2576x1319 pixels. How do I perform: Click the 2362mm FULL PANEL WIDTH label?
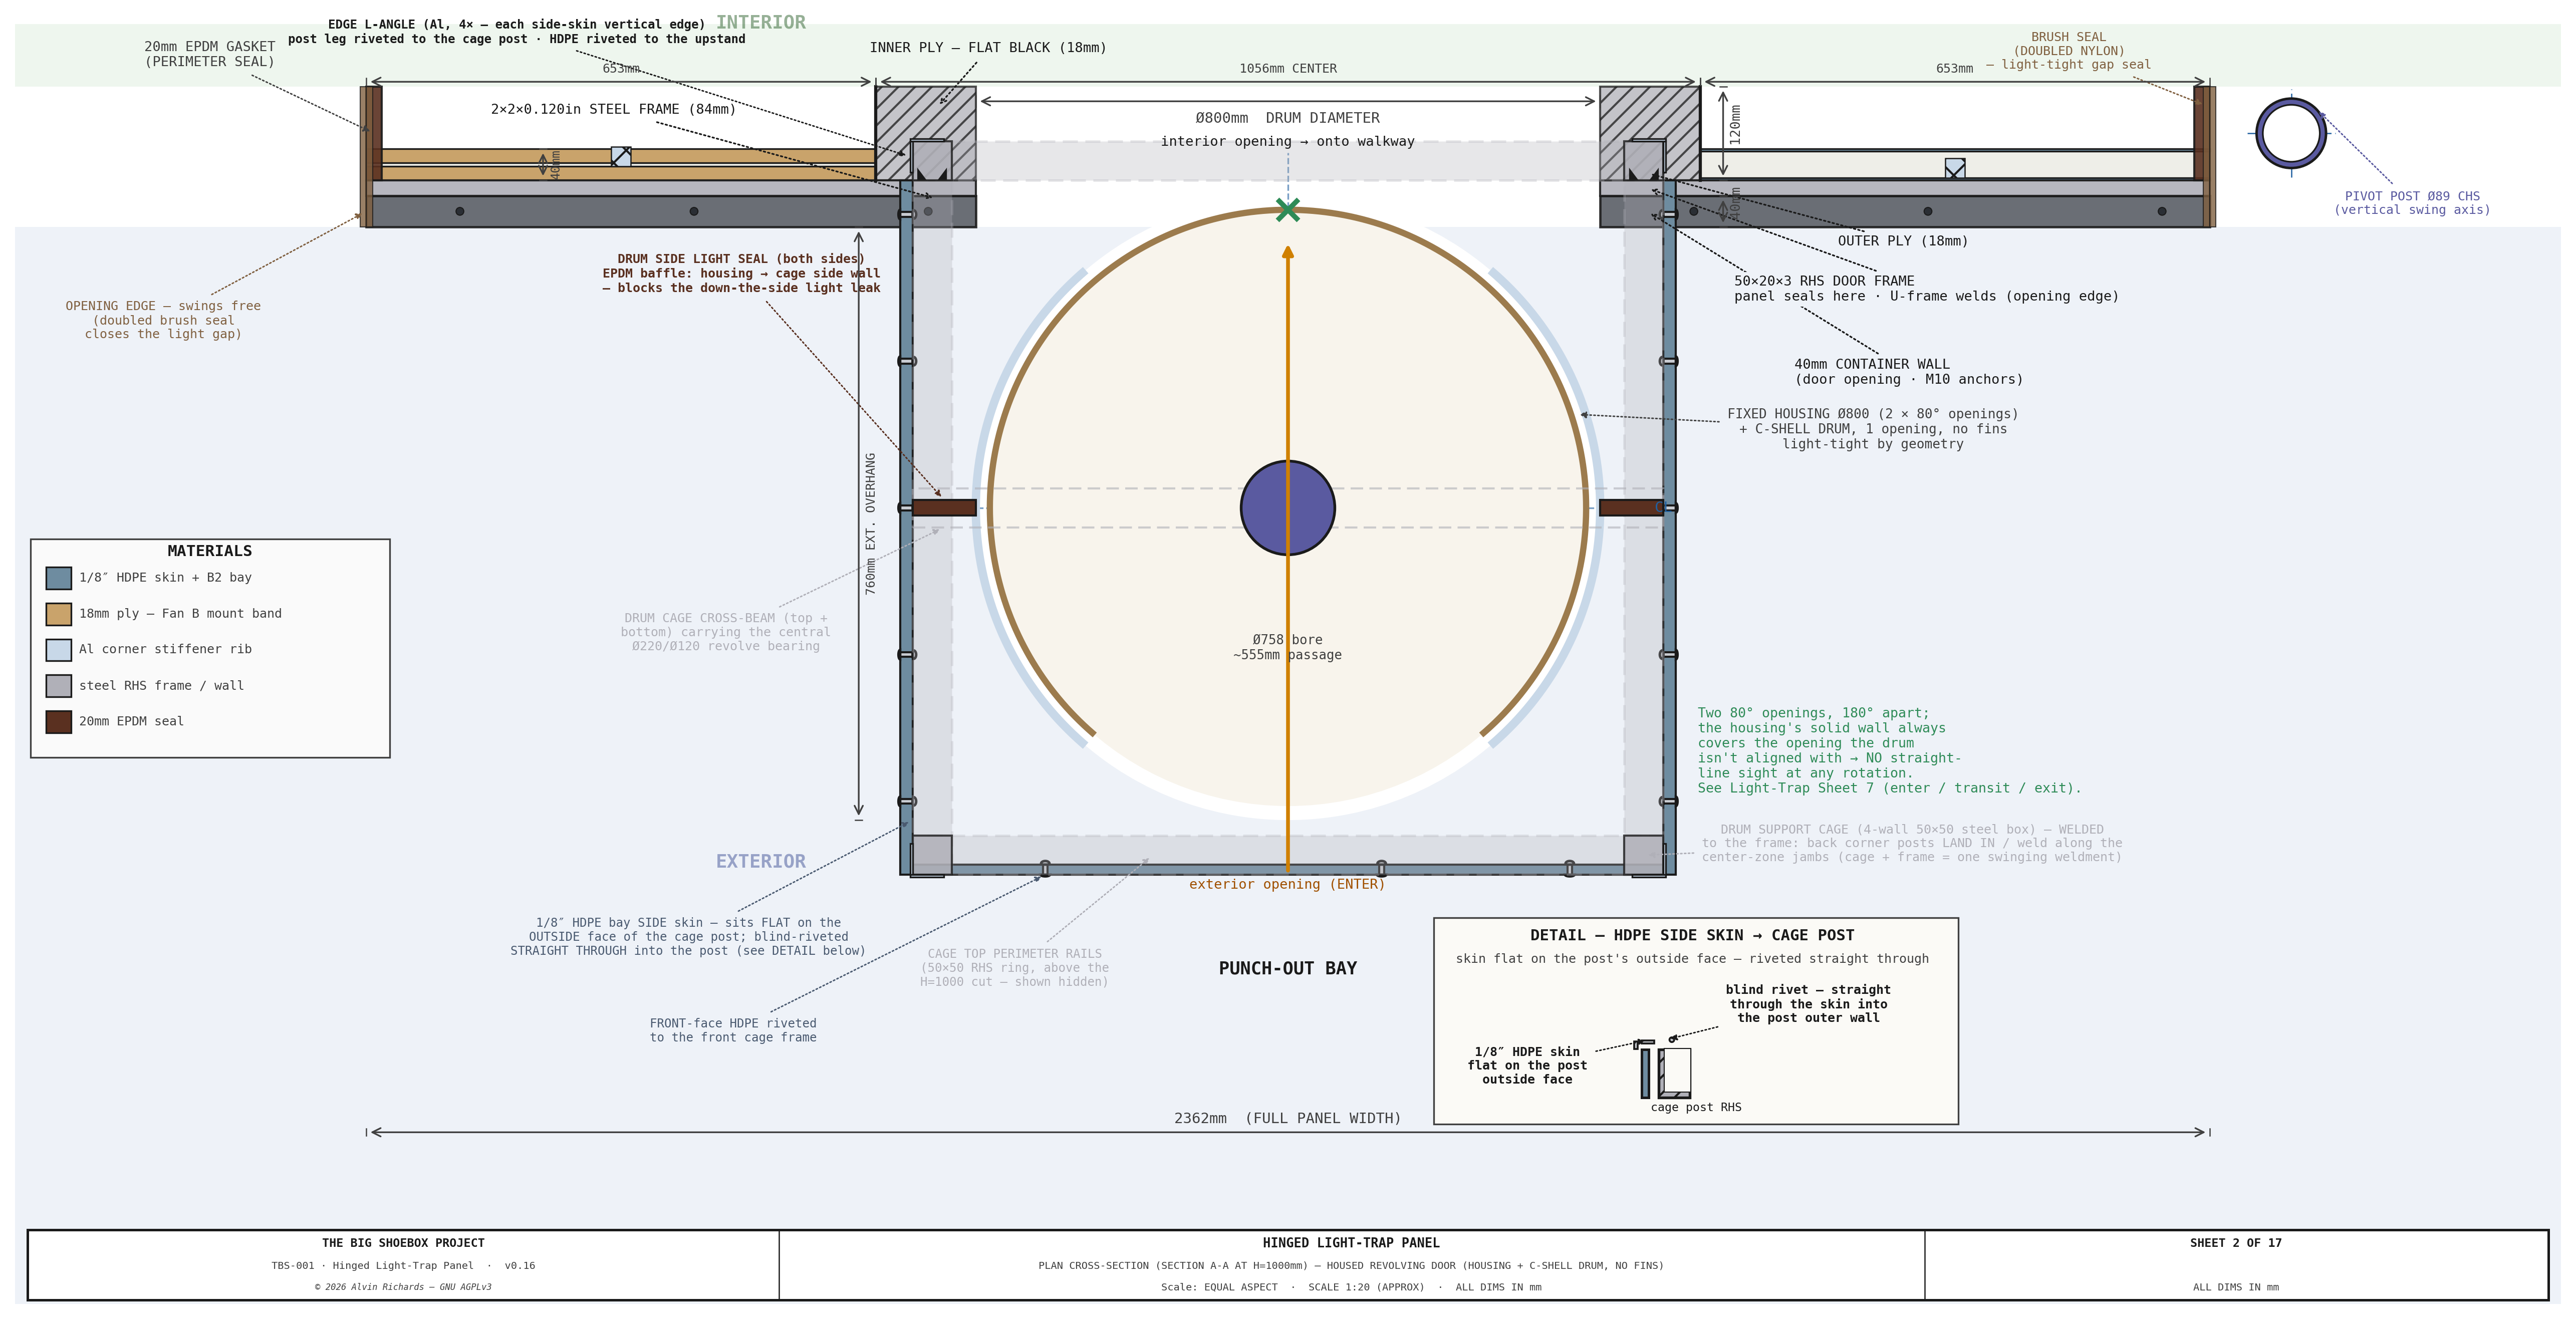[x=1288, y=1118]
